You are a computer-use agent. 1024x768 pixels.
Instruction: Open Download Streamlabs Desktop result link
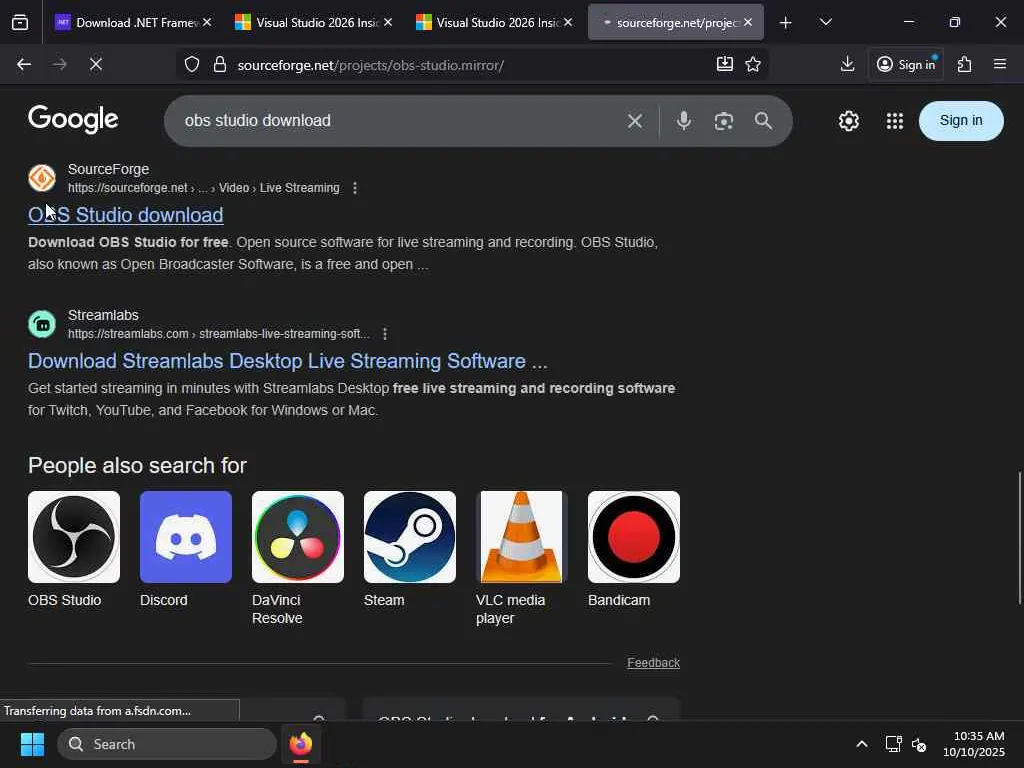coord(287,361)
